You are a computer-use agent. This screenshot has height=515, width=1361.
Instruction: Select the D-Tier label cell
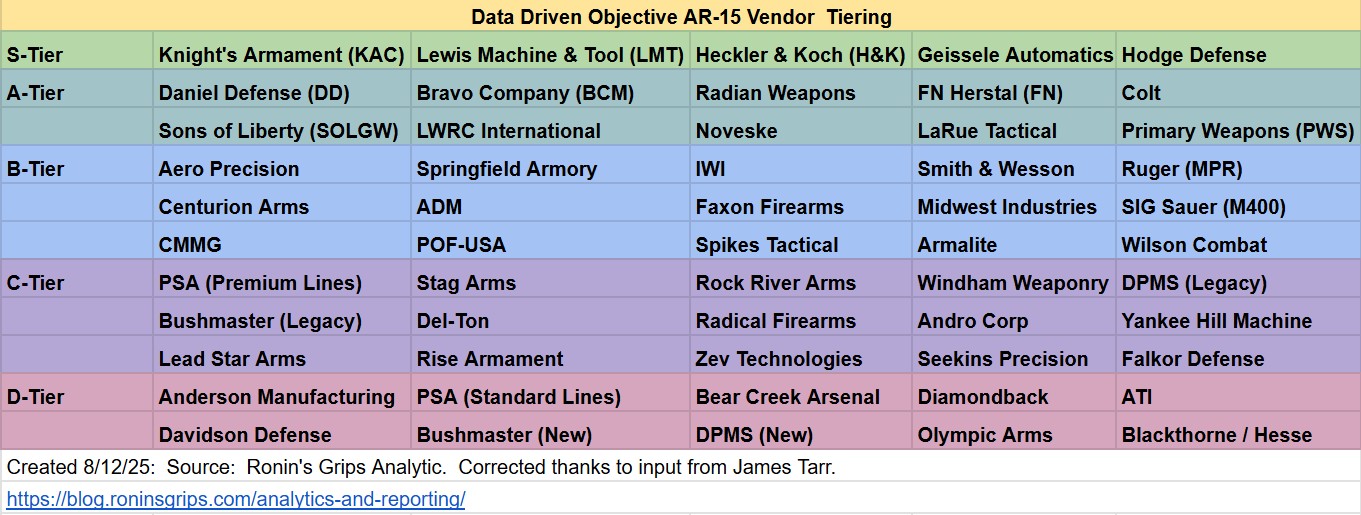76,397
